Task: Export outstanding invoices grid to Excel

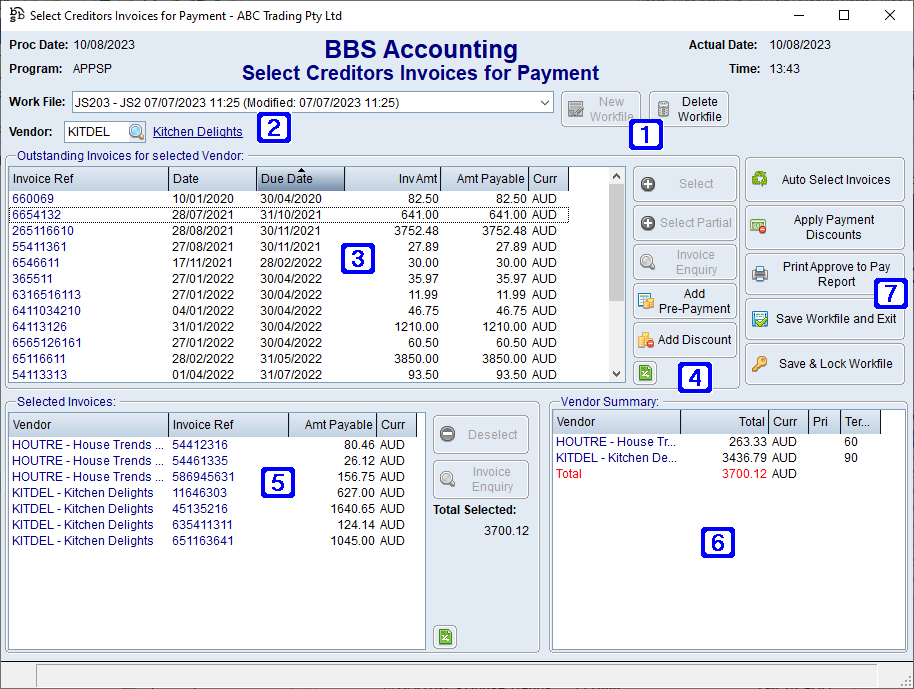Action: 645,372
